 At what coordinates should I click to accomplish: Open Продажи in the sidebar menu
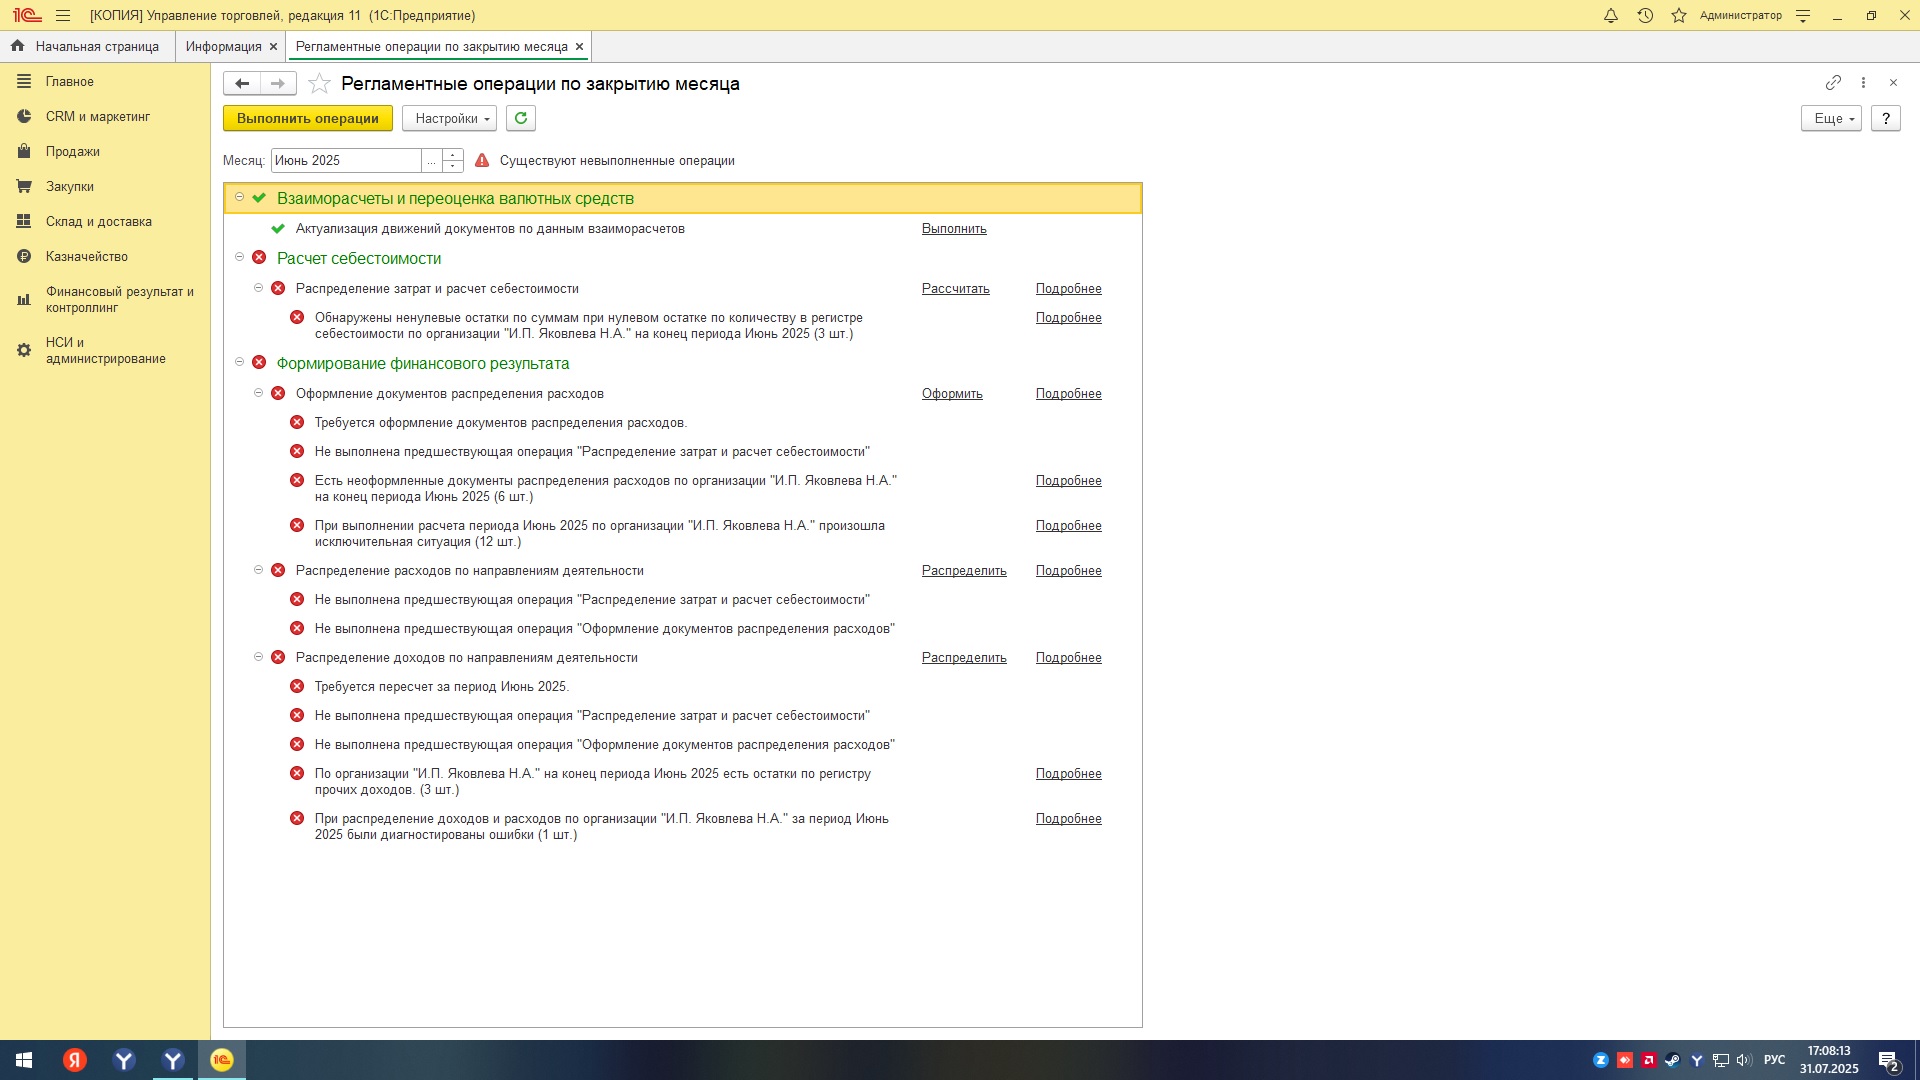72,152
